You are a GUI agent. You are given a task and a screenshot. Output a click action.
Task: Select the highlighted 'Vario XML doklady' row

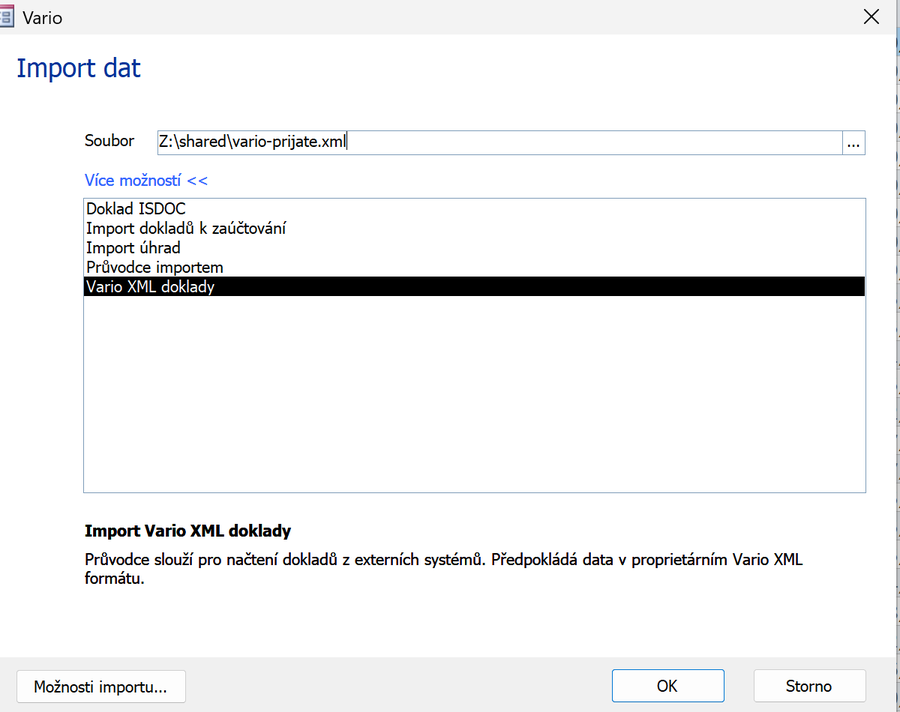pos(474,287)
